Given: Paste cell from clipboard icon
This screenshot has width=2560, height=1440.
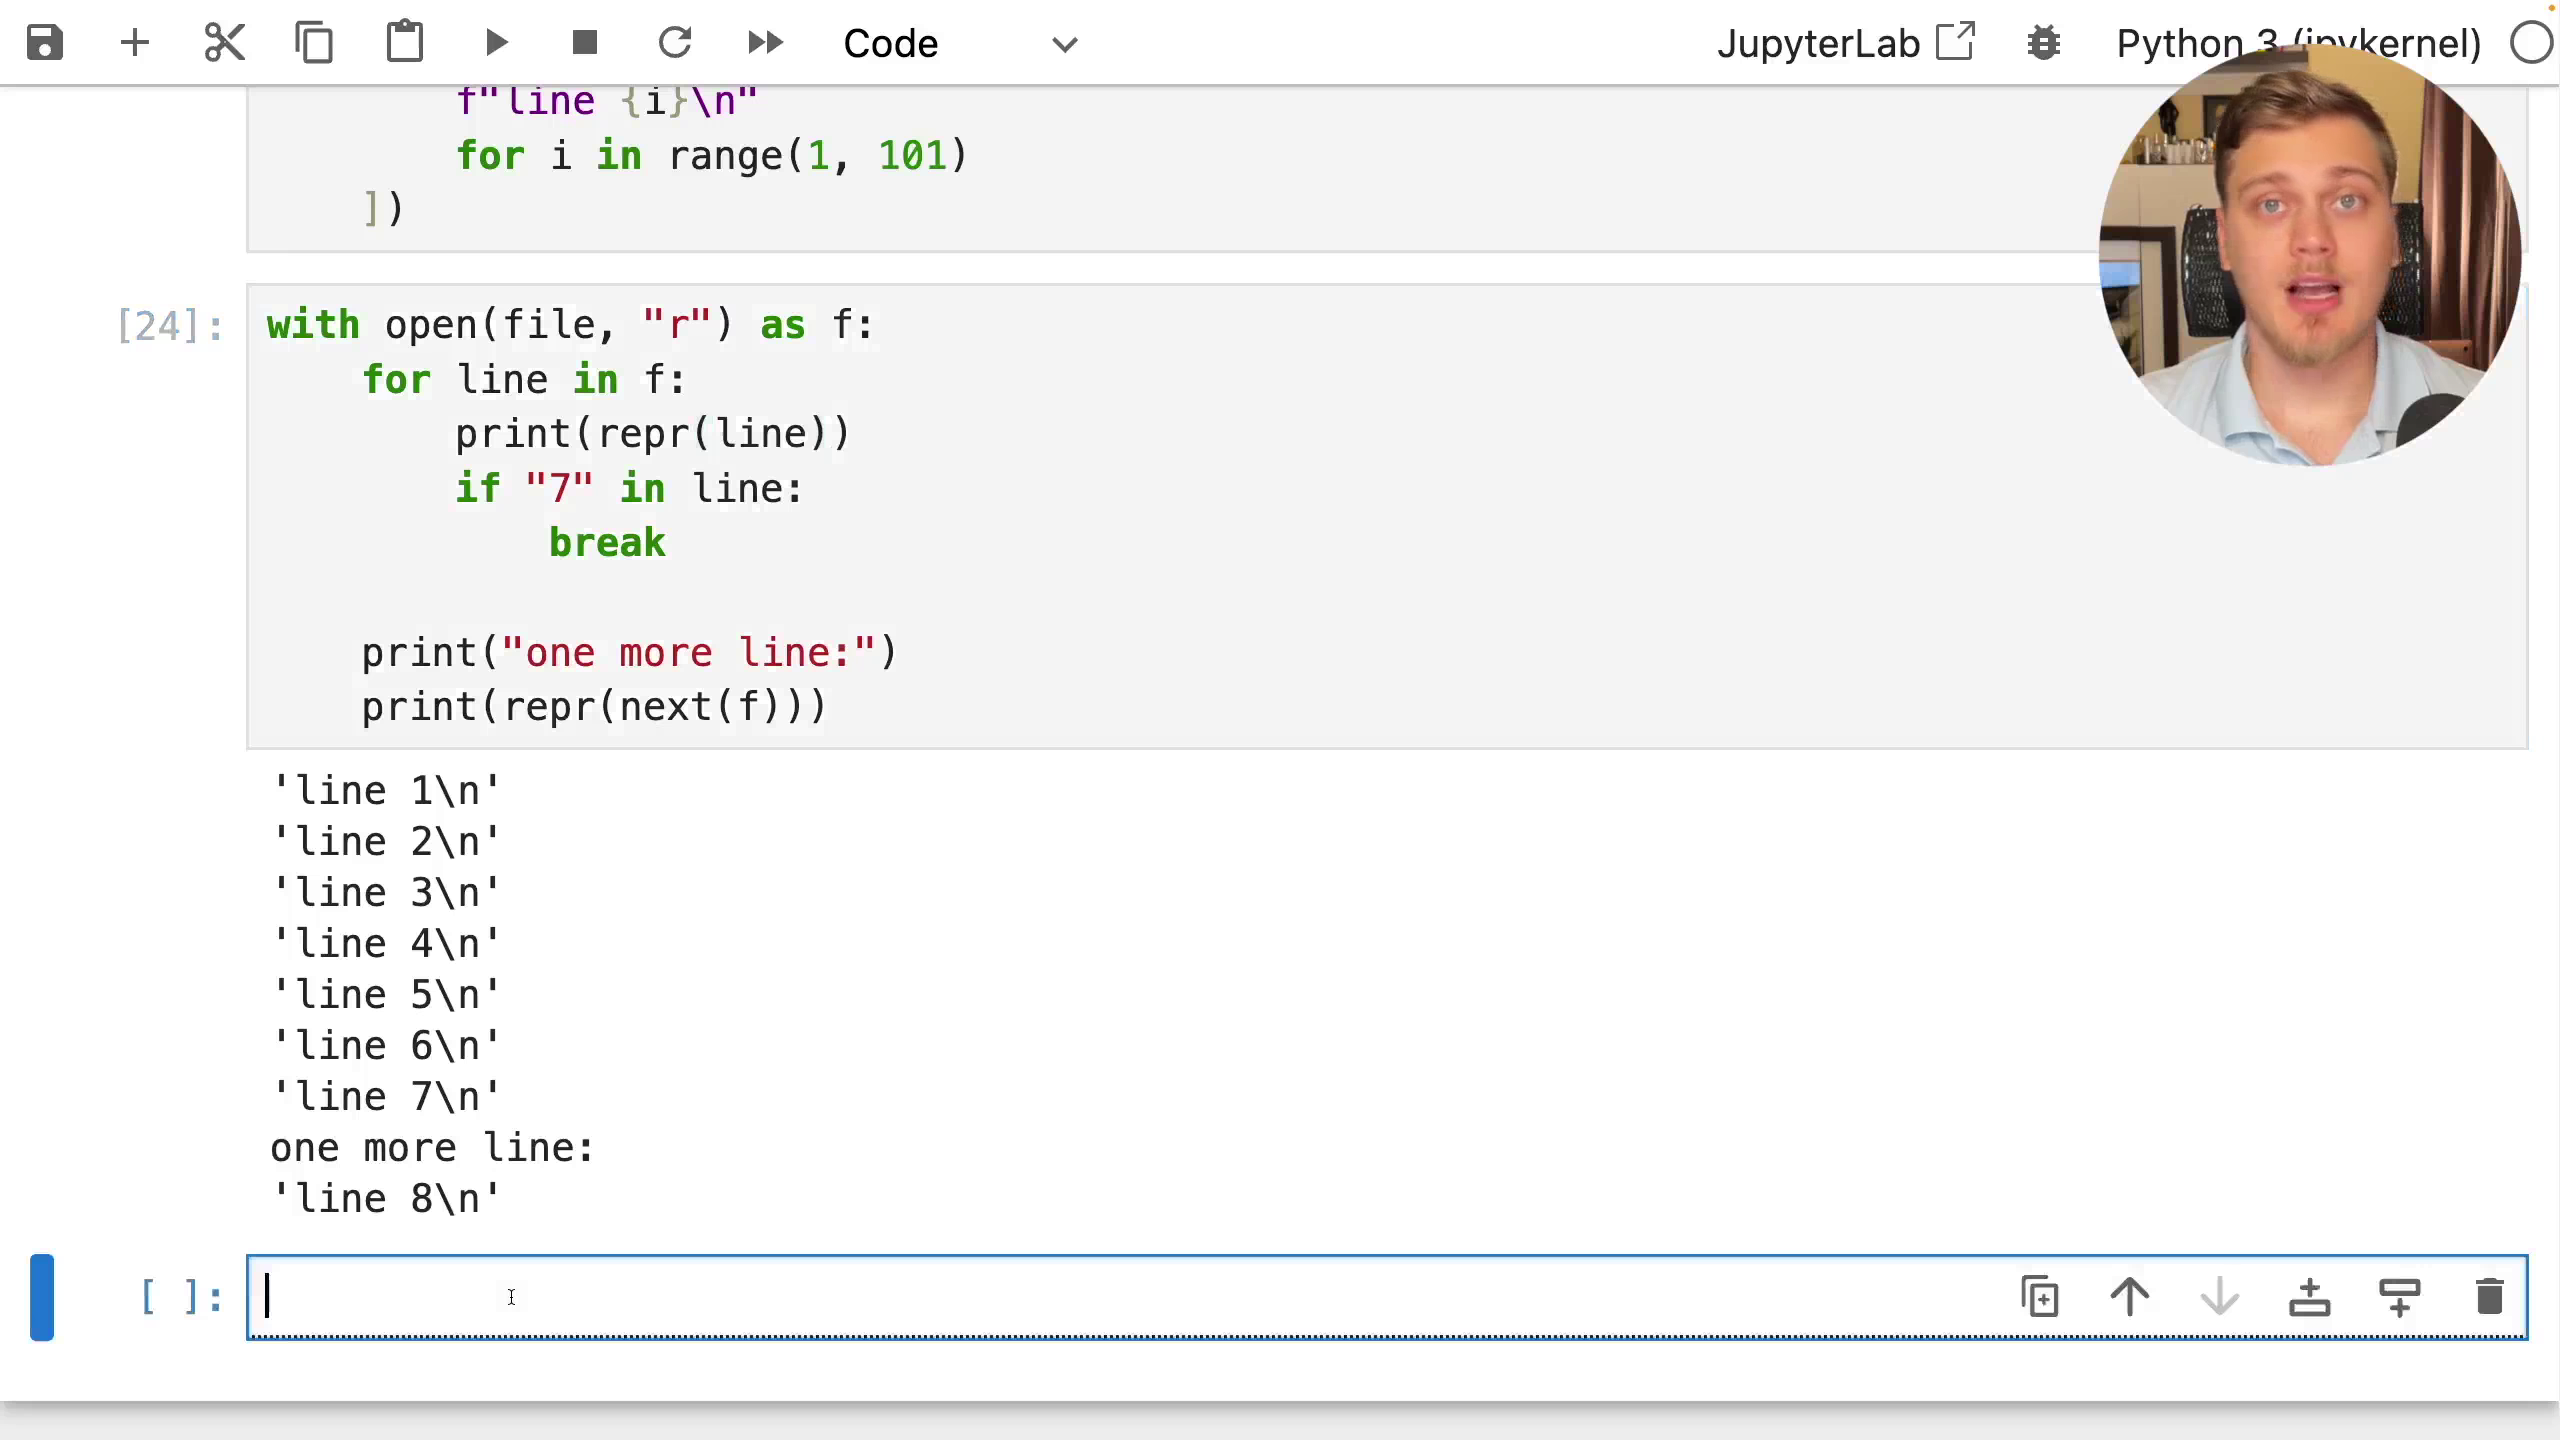Looking at the screenshot, I should [x=405, y=42].
